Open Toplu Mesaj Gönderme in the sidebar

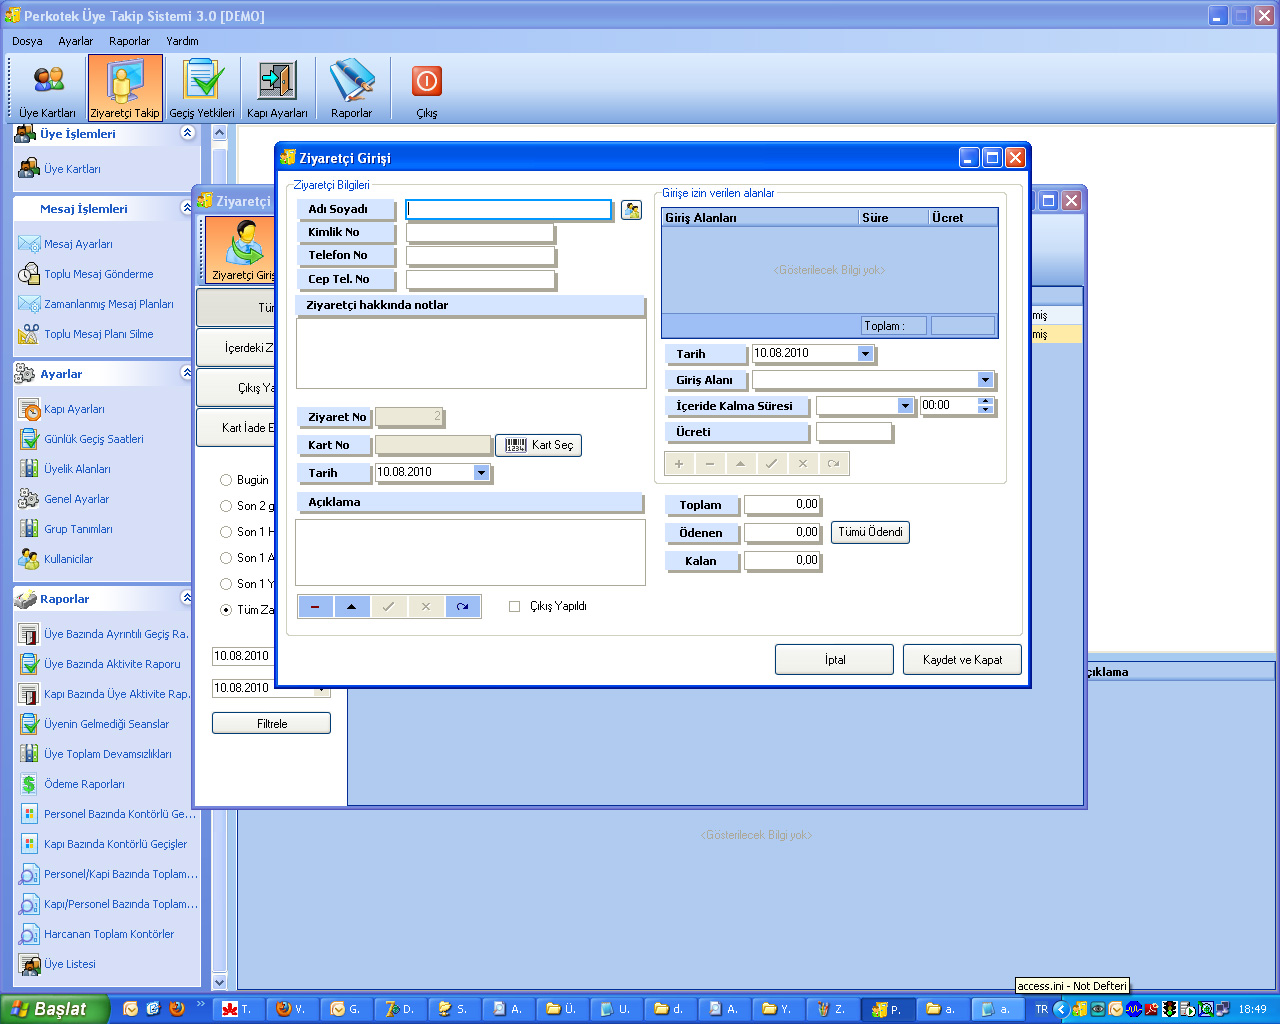click(x=98, y=274)
